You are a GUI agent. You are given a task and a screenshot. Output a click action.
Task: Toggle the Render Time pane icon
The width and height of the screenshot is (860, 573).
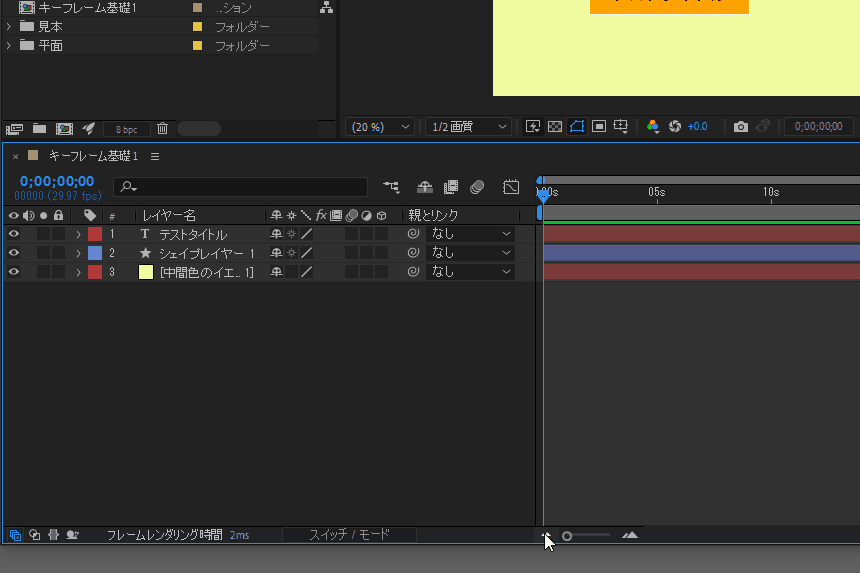click(x=72, y=535)
